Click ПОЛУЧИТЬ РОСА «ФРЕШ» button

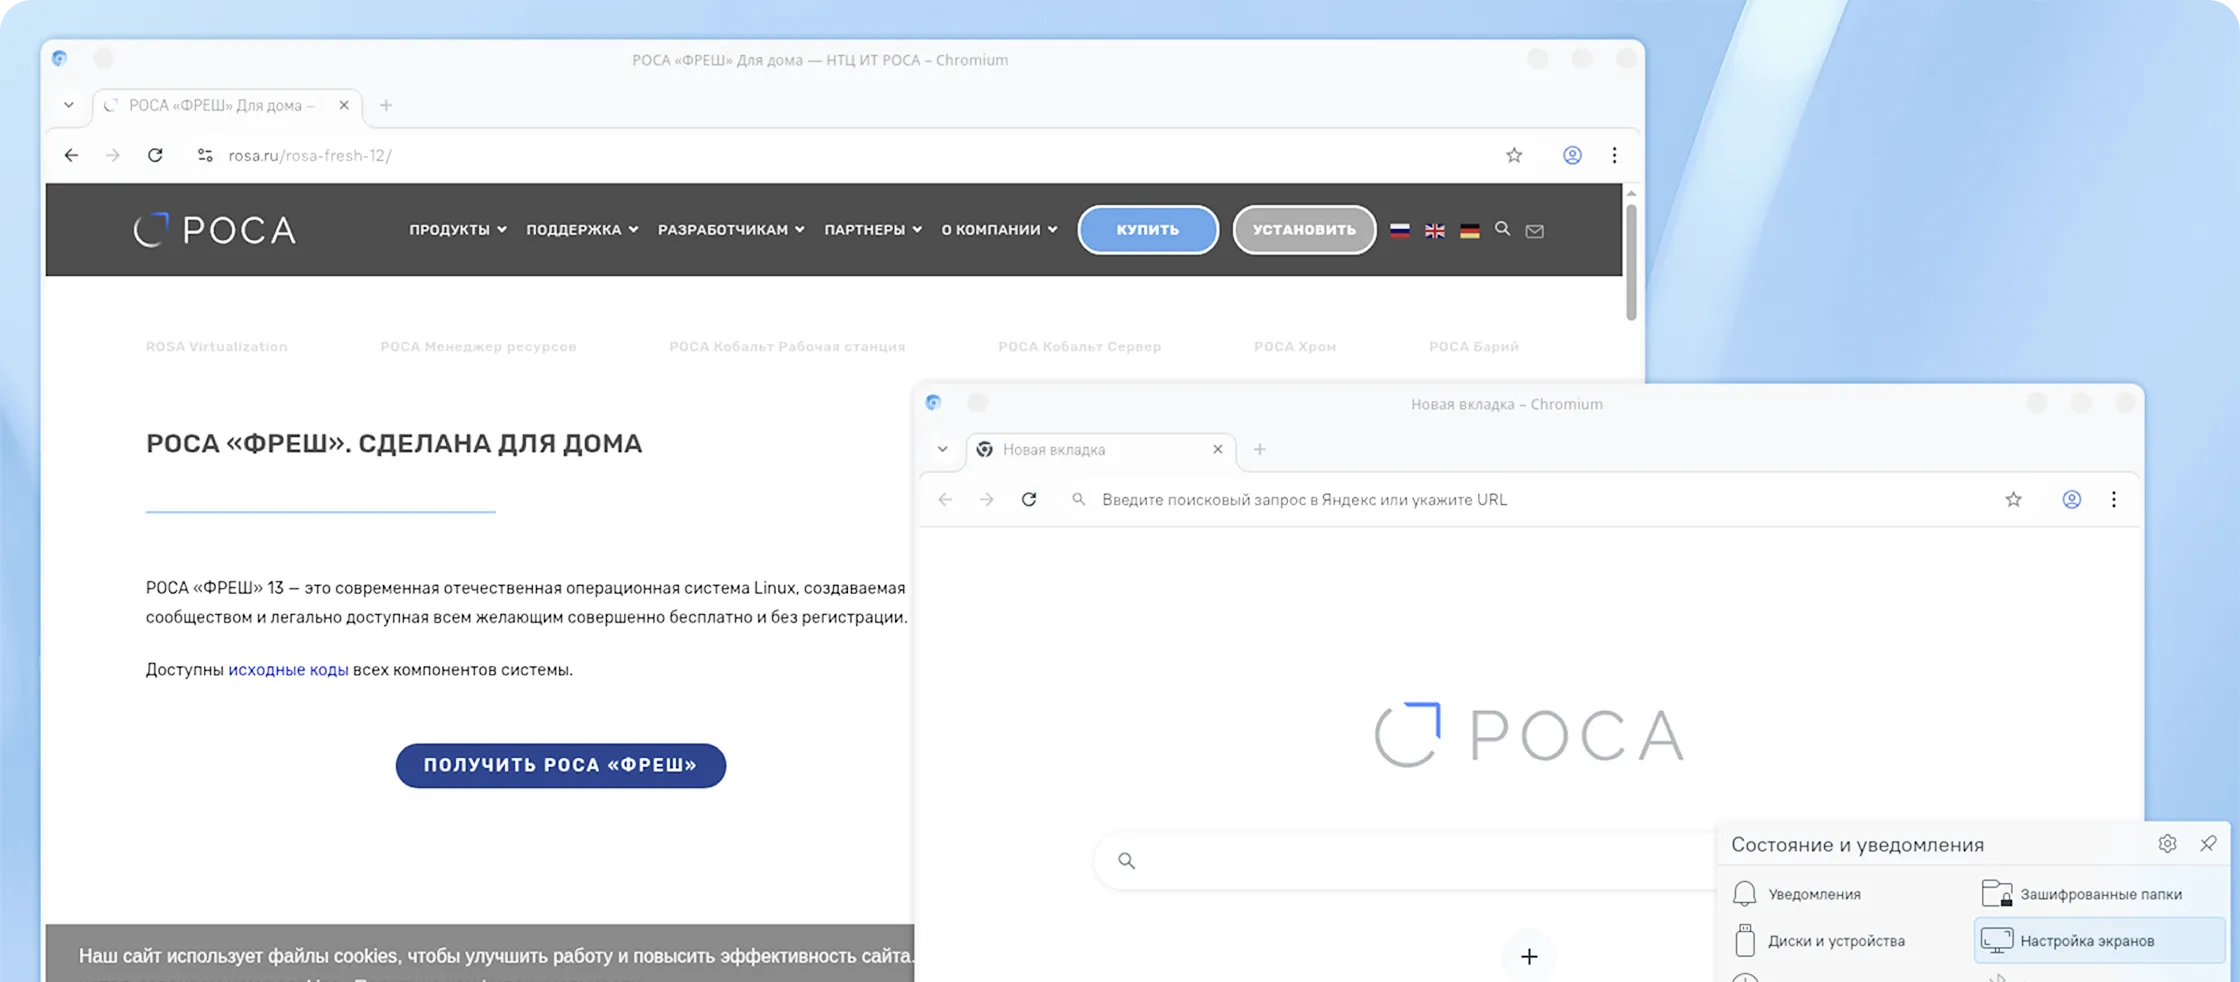561,765
